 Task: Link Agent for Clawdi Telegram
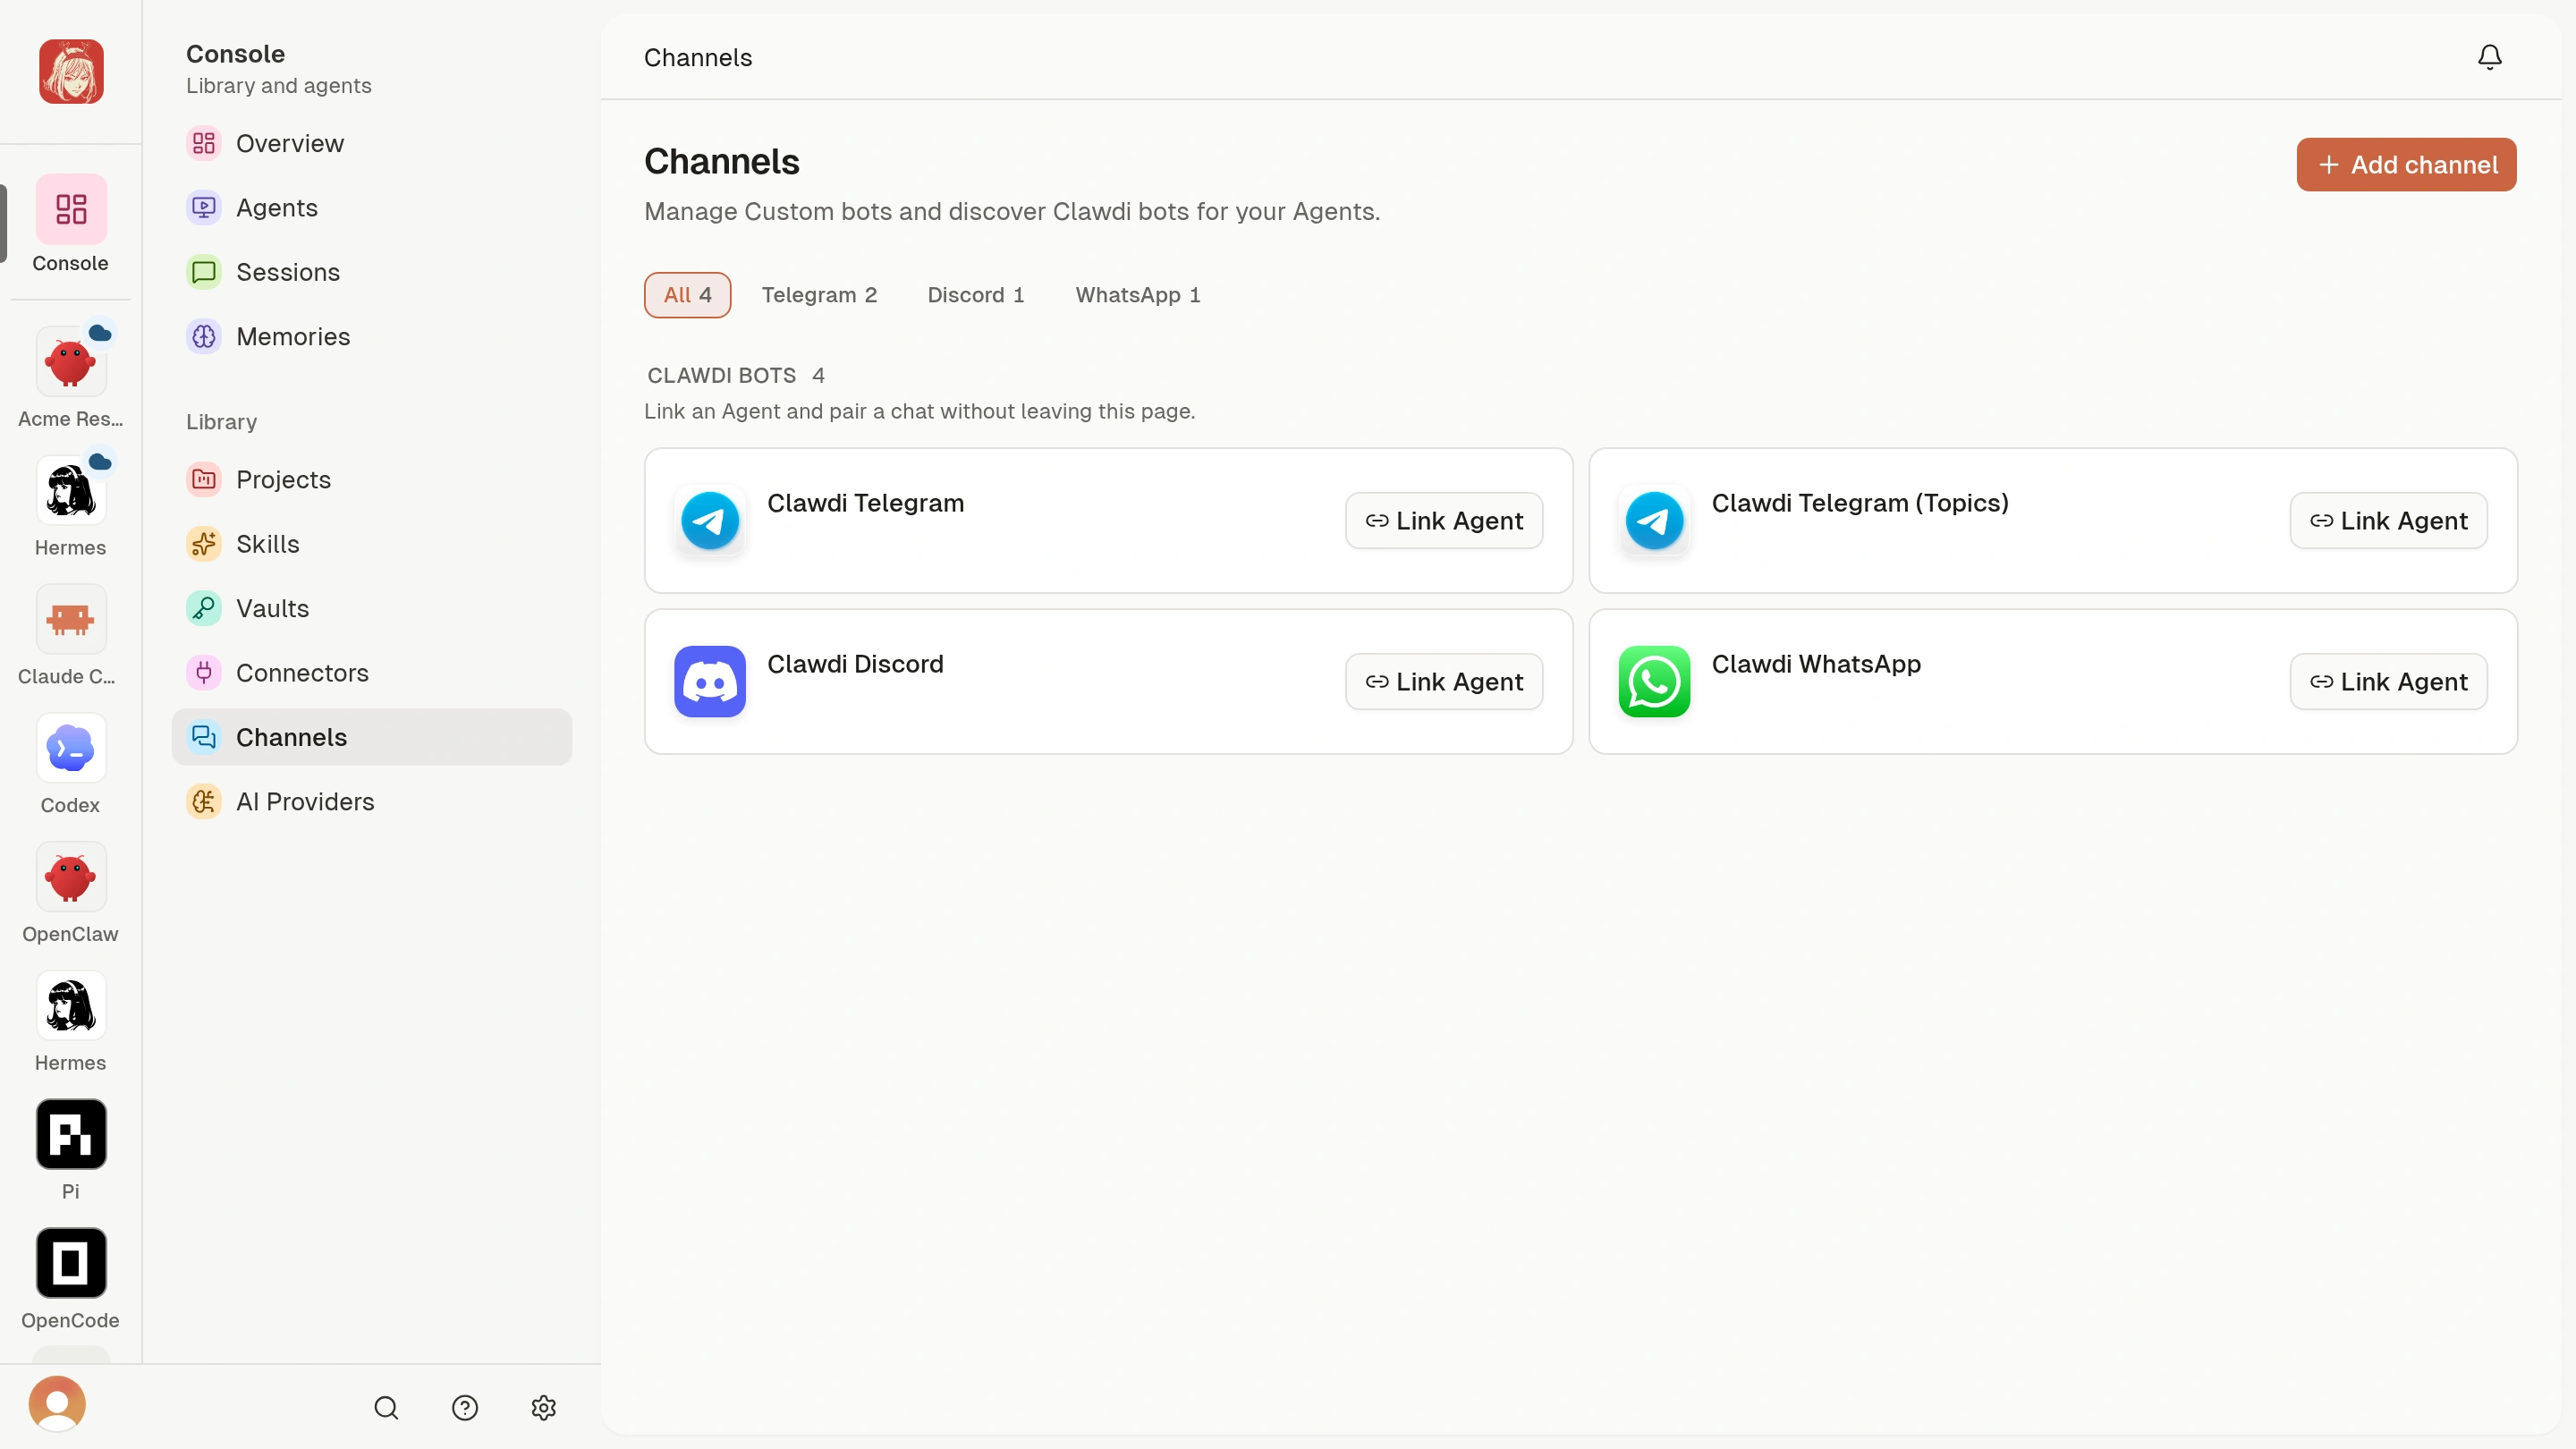click(1444, 520)
